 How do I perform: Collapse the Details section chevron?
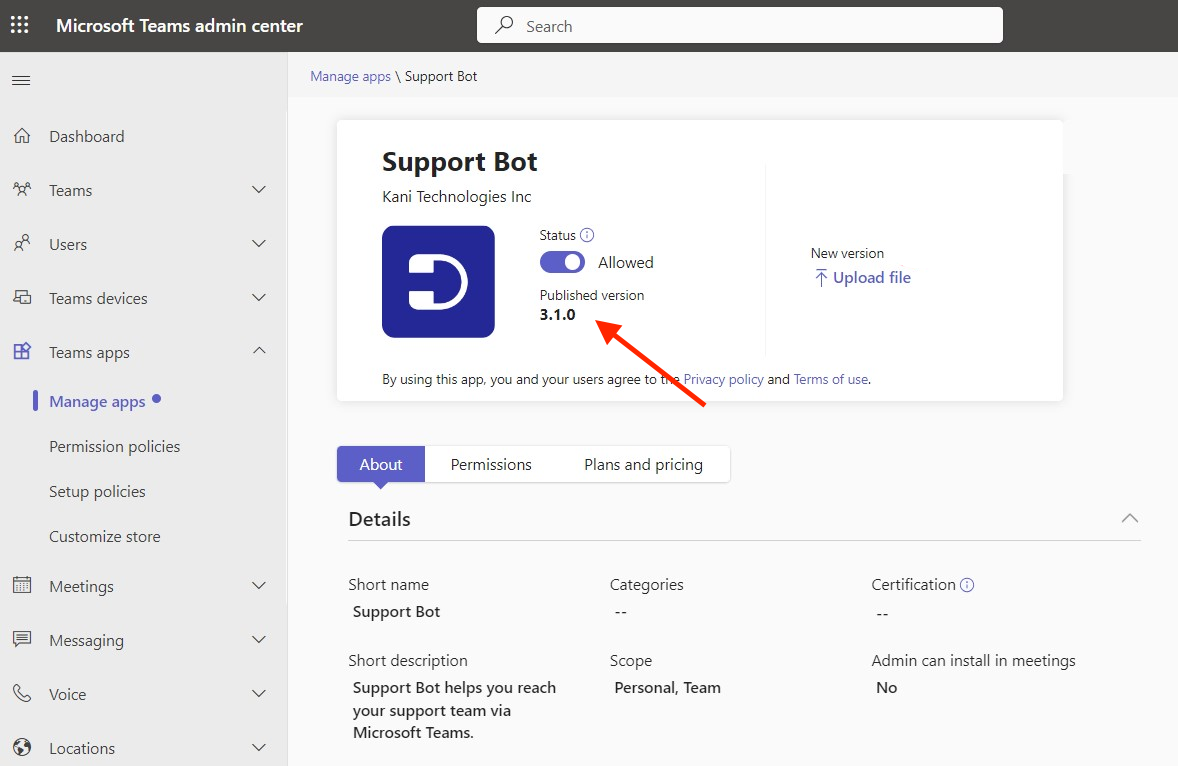tap(1129, 518)
